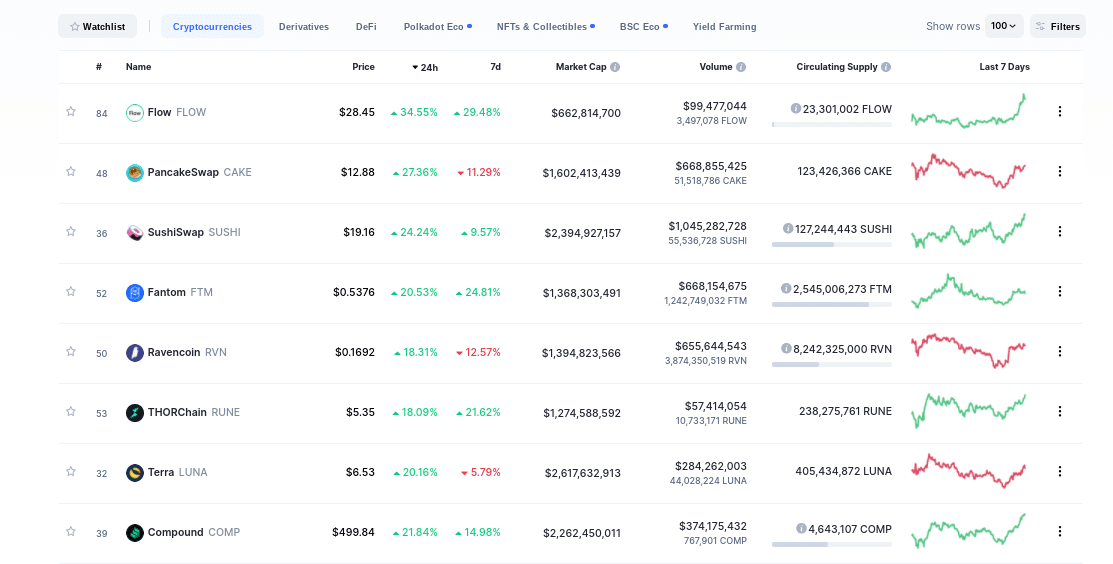Open the Yield Farming tab
The width and height of the screenshot is (1113, 564).
point(725,26)
